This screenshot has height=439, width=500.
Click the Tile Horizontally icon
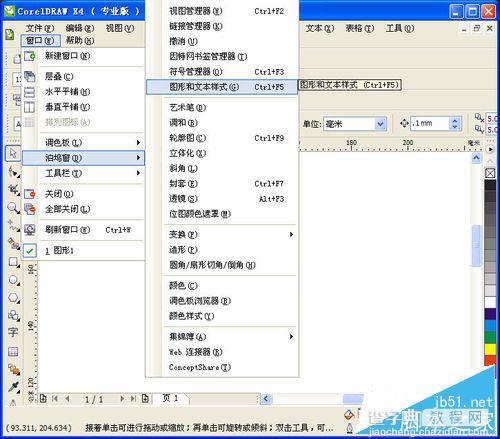click(30, 92)
